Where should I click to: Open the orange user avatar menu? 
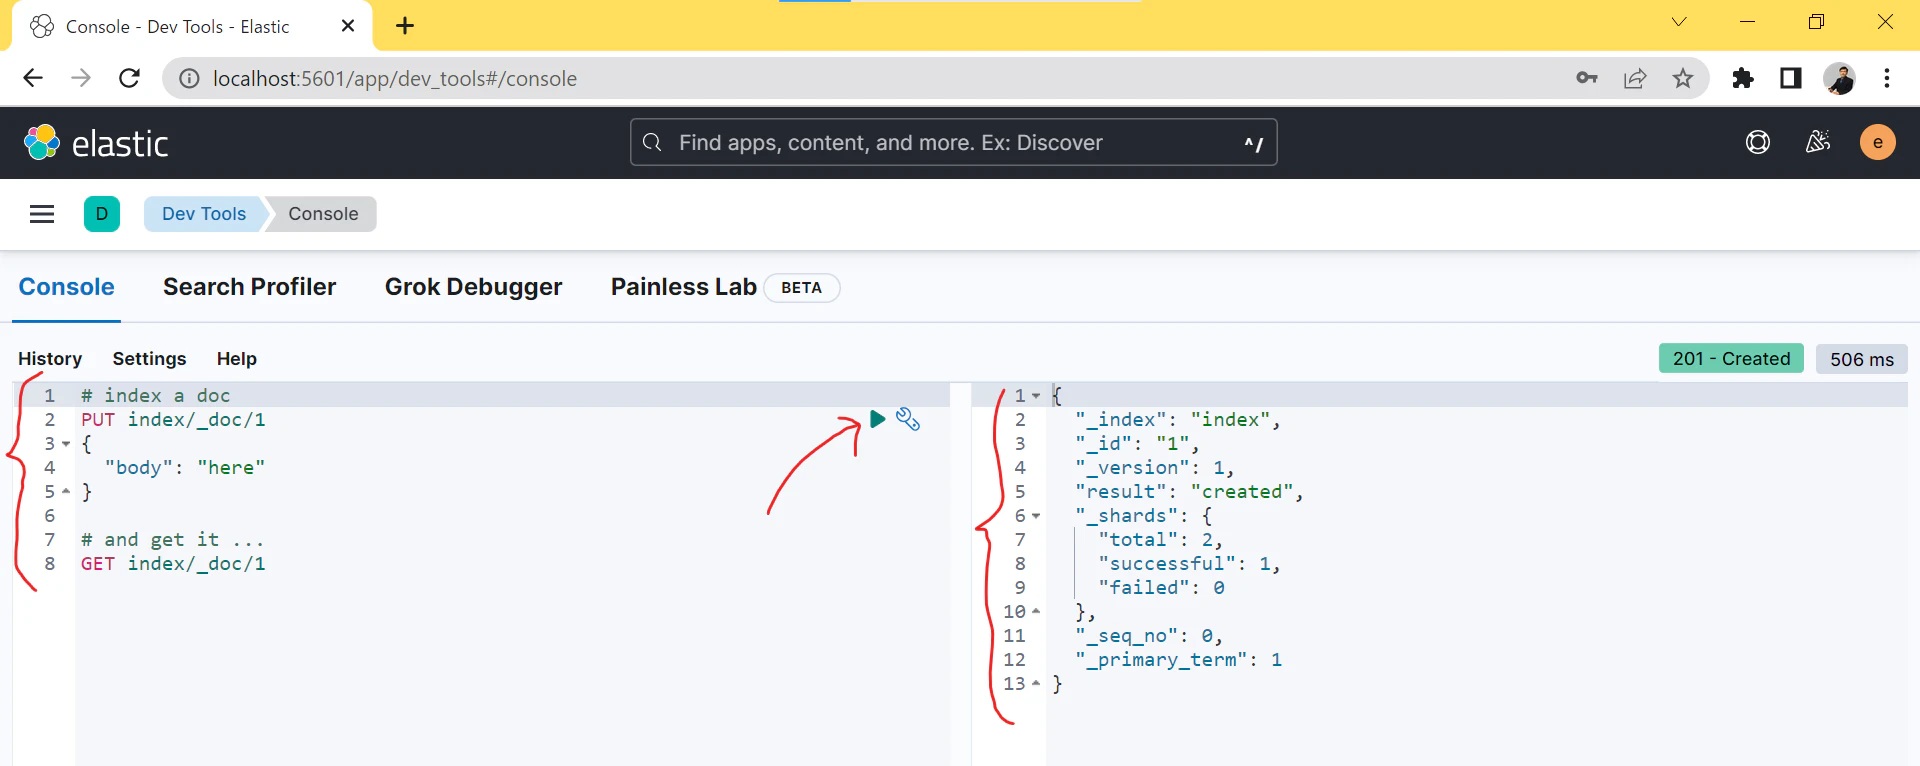(x=1878, y=143)
